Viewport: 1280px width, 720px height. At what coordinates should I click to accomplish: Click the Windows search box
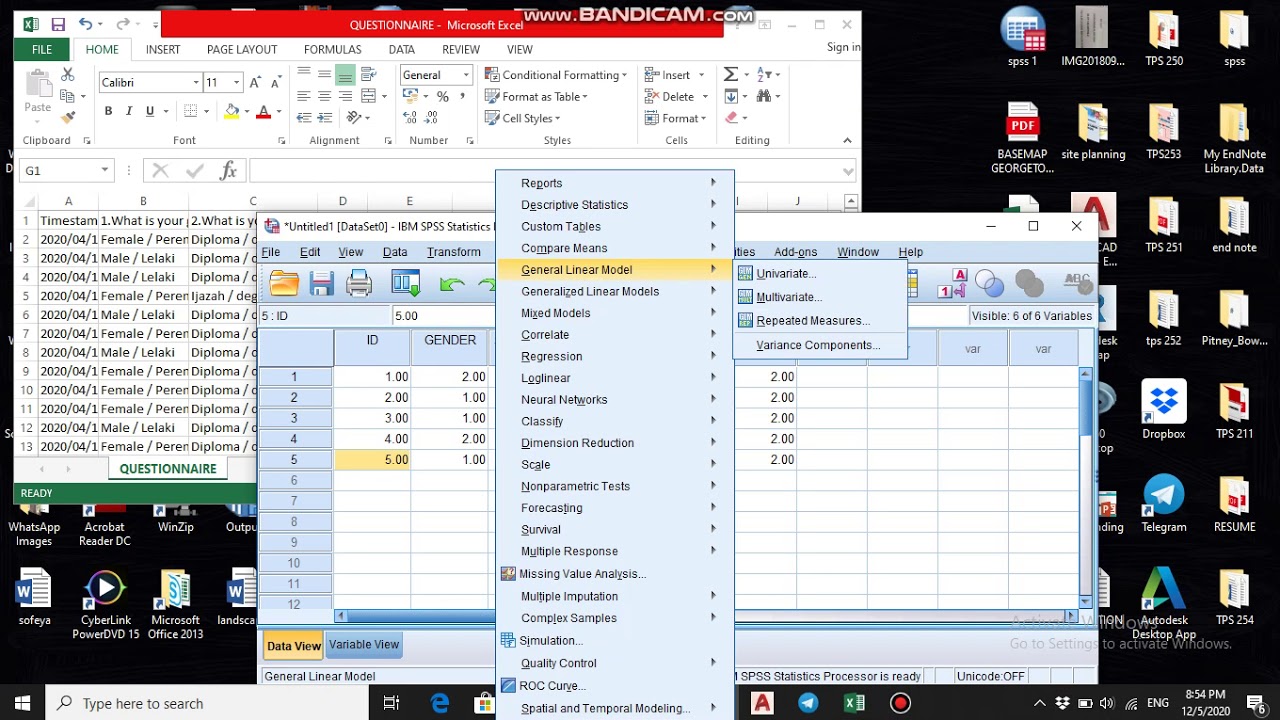coord(209,703)
